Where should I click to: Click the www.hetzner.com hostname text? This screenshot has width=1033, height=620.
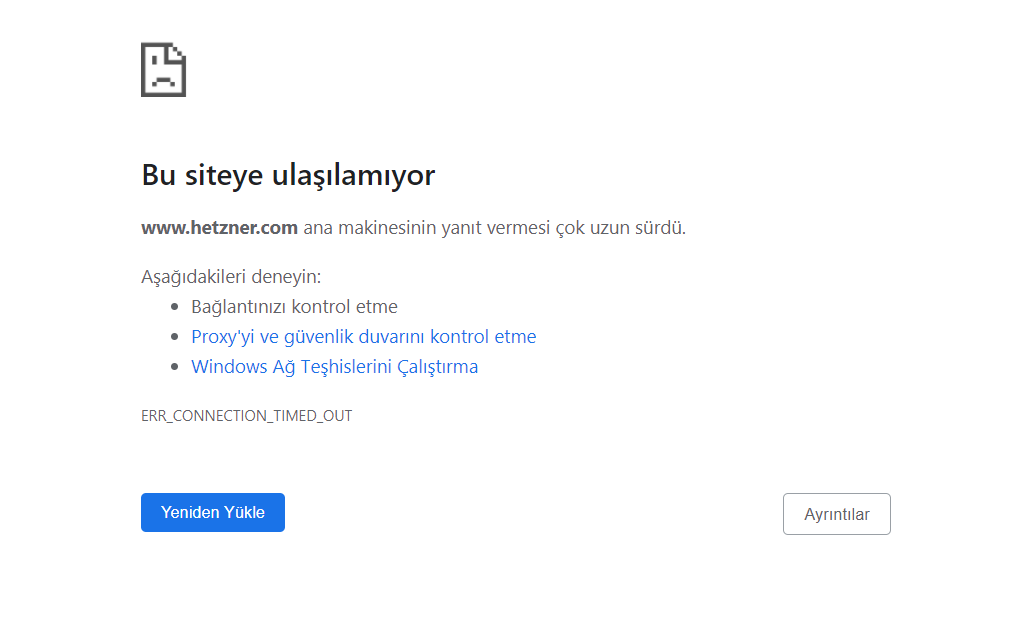(x=219, y=227)
